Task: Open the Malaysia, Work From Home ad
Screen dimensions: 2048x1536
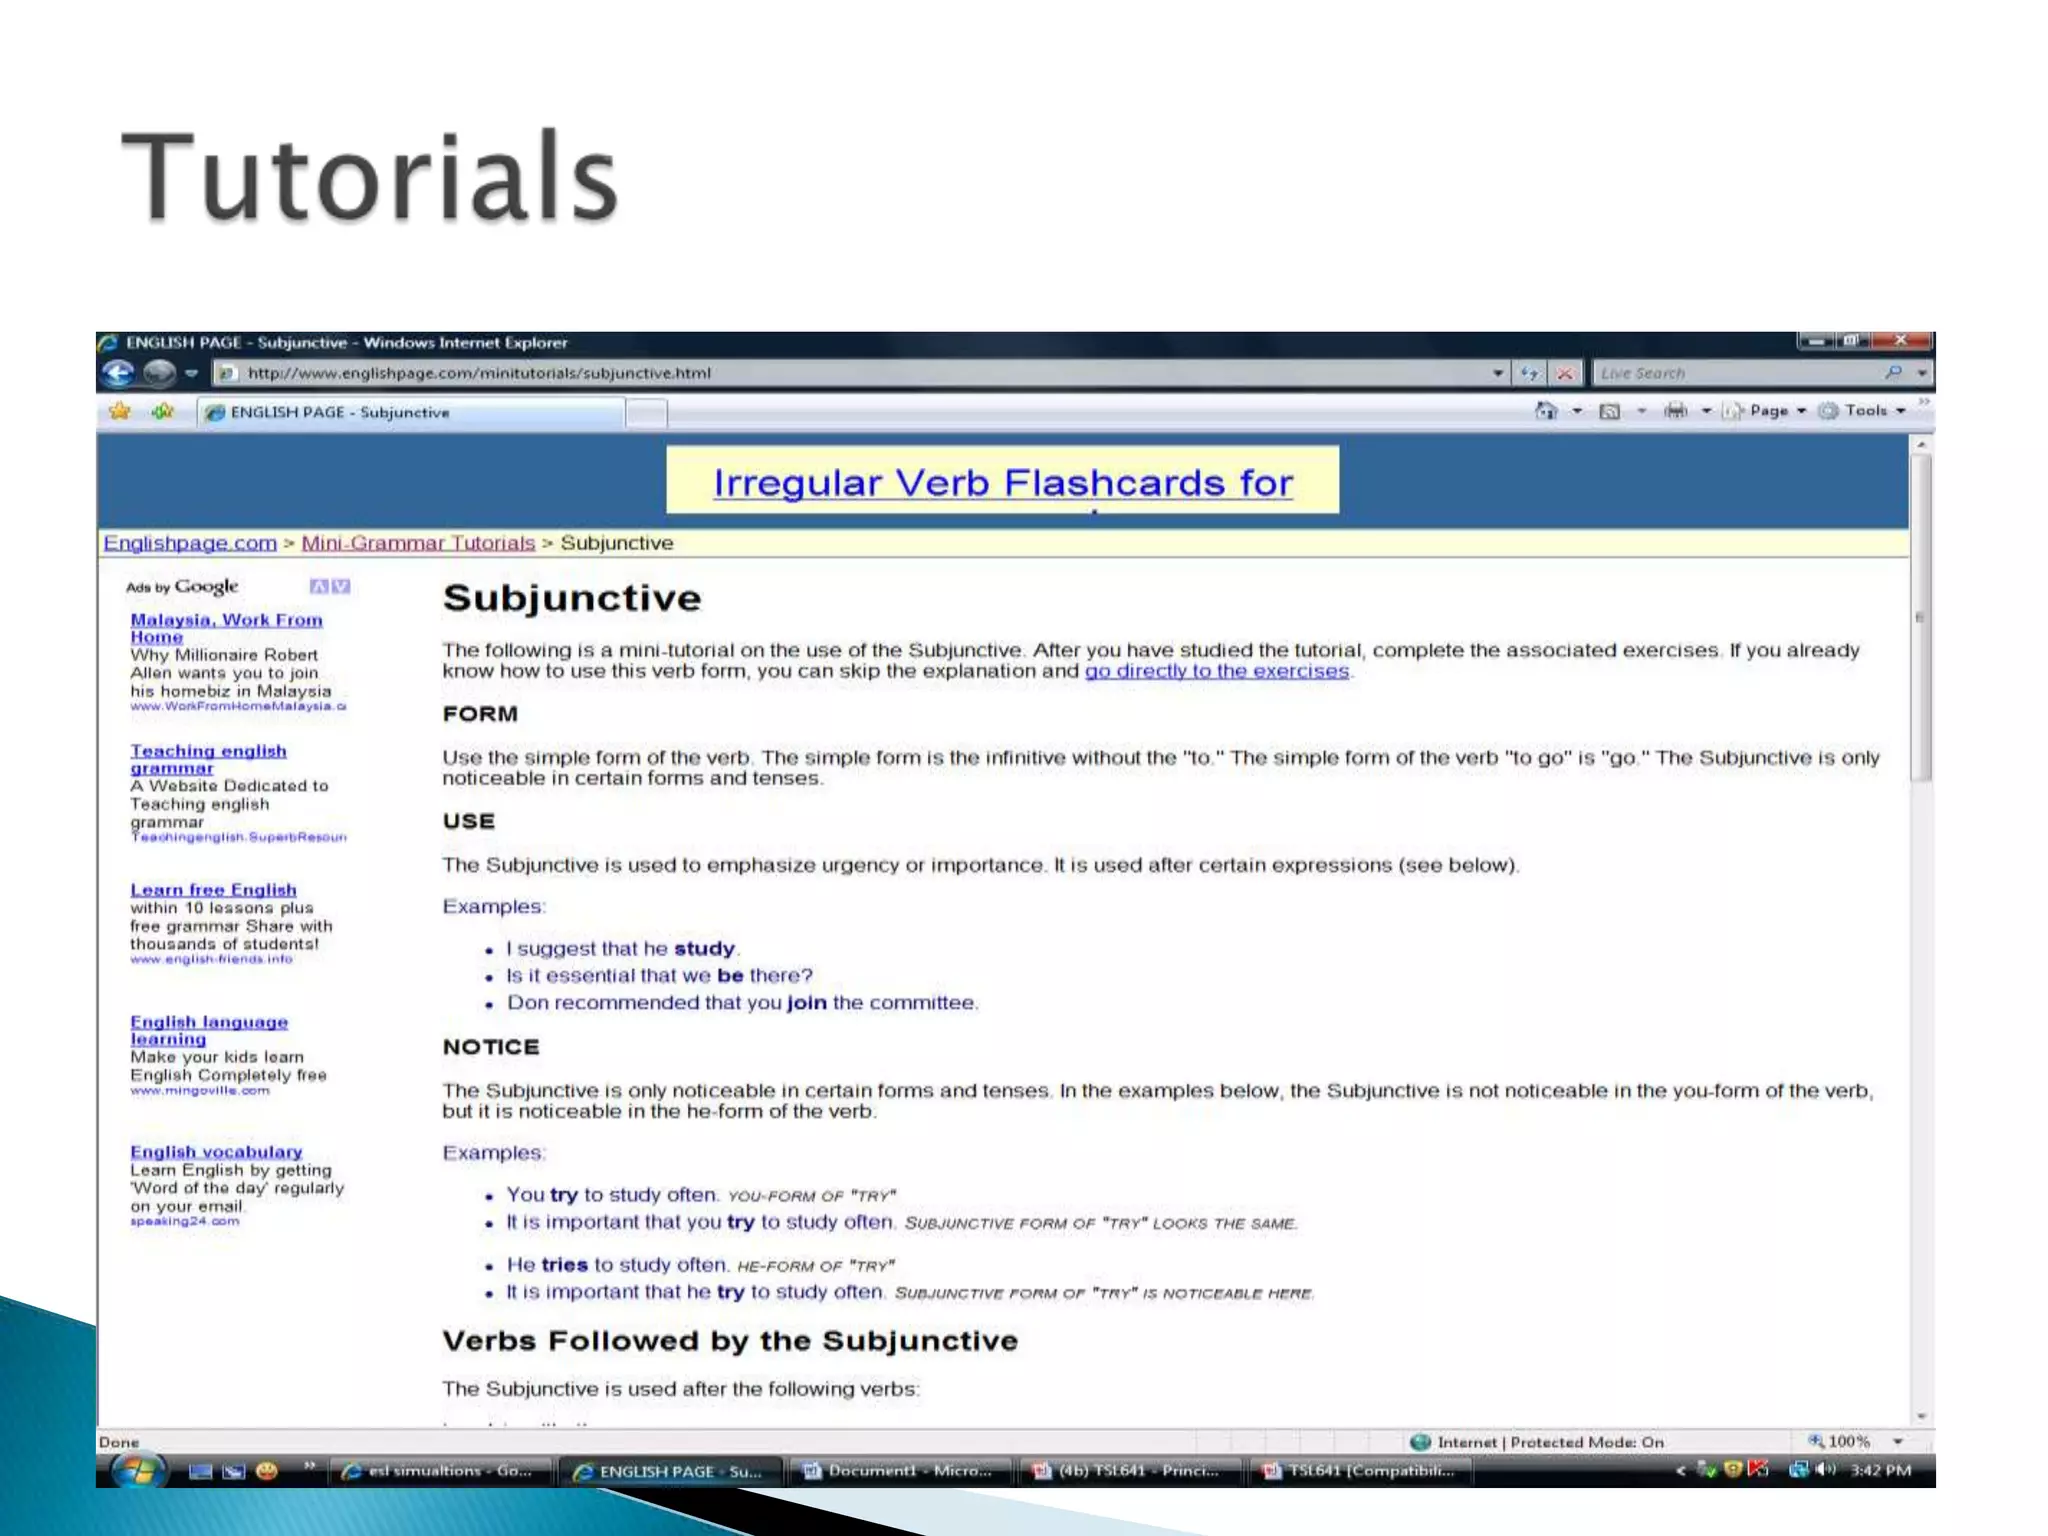Action: (x=226, y=628)
